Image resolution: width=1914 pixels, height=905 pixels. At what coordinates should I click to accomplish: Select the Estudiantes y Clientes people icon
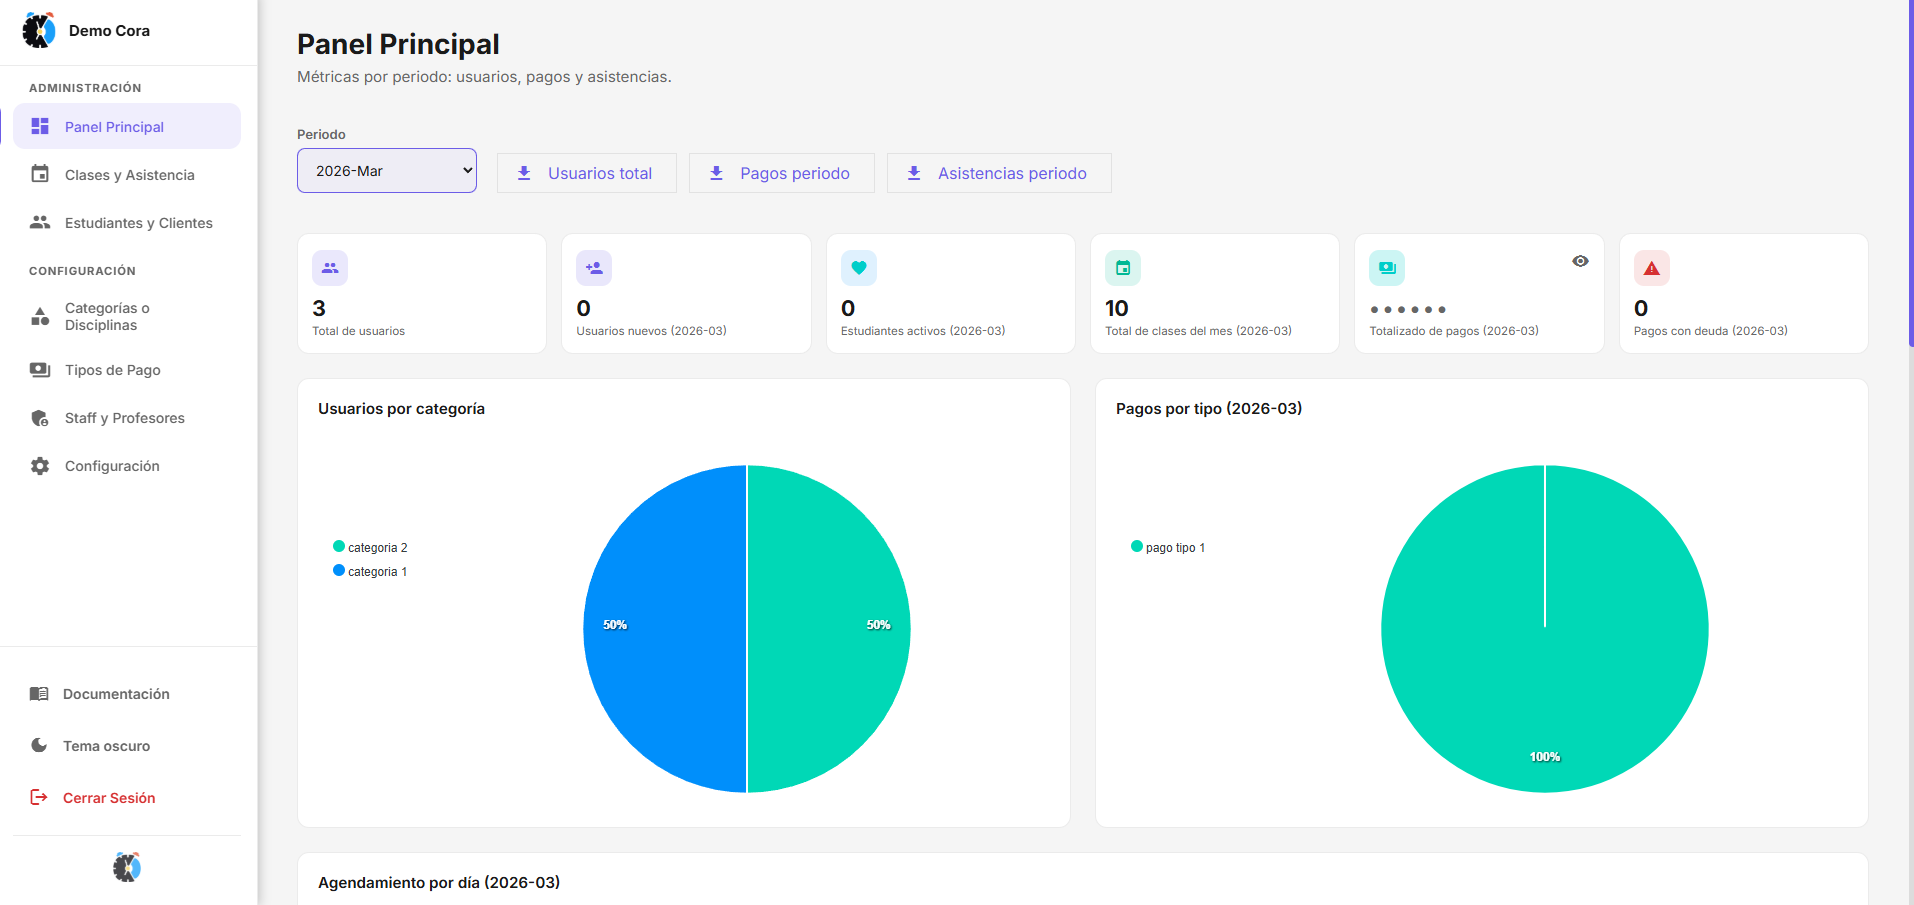40,222
